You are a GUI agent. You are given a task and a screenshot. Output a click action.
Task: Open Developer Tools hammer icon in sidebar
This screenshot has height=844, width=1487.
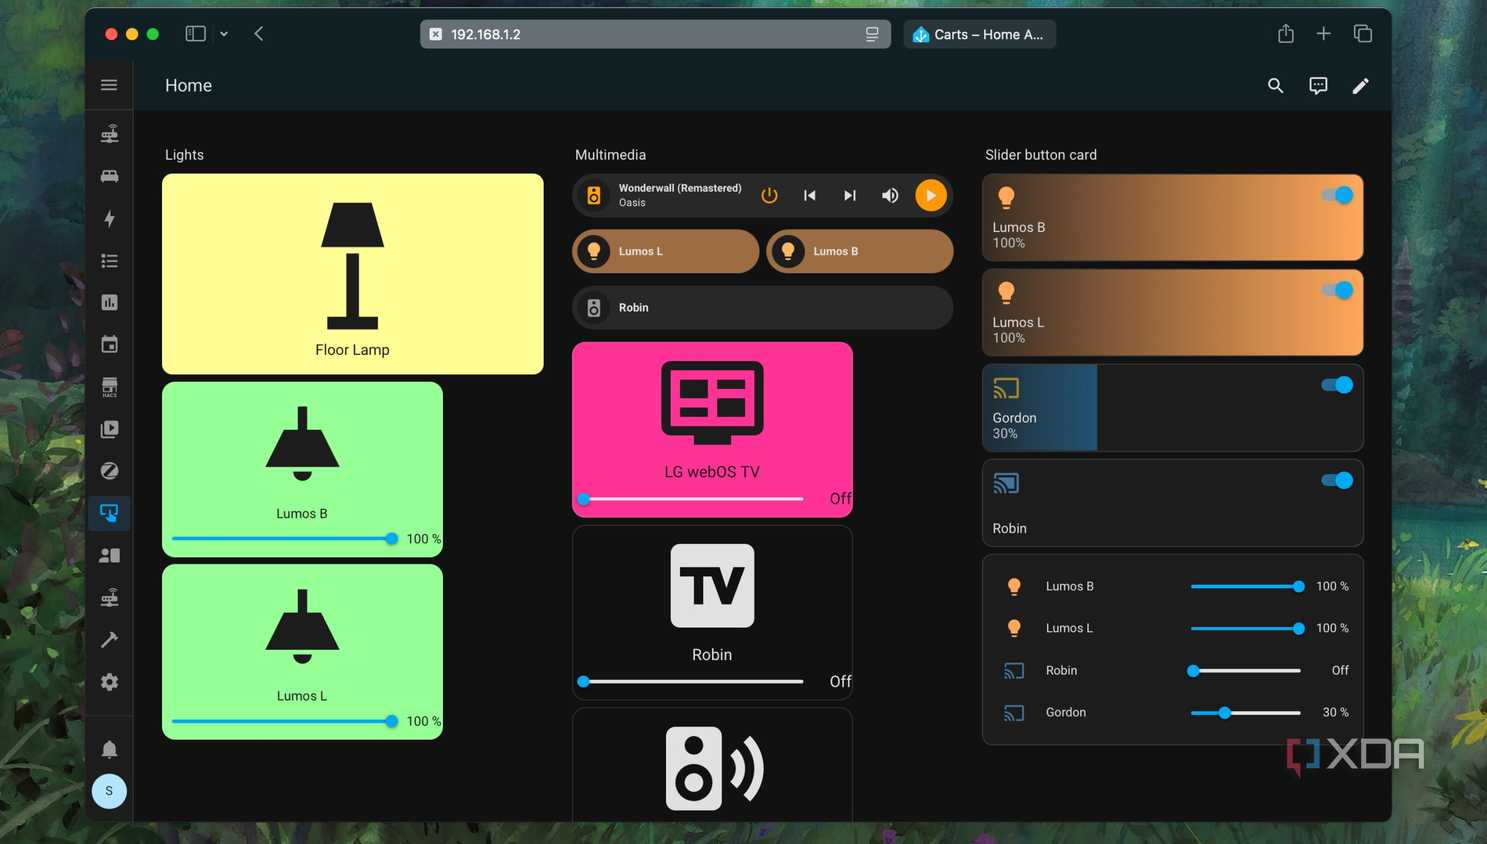109,640
